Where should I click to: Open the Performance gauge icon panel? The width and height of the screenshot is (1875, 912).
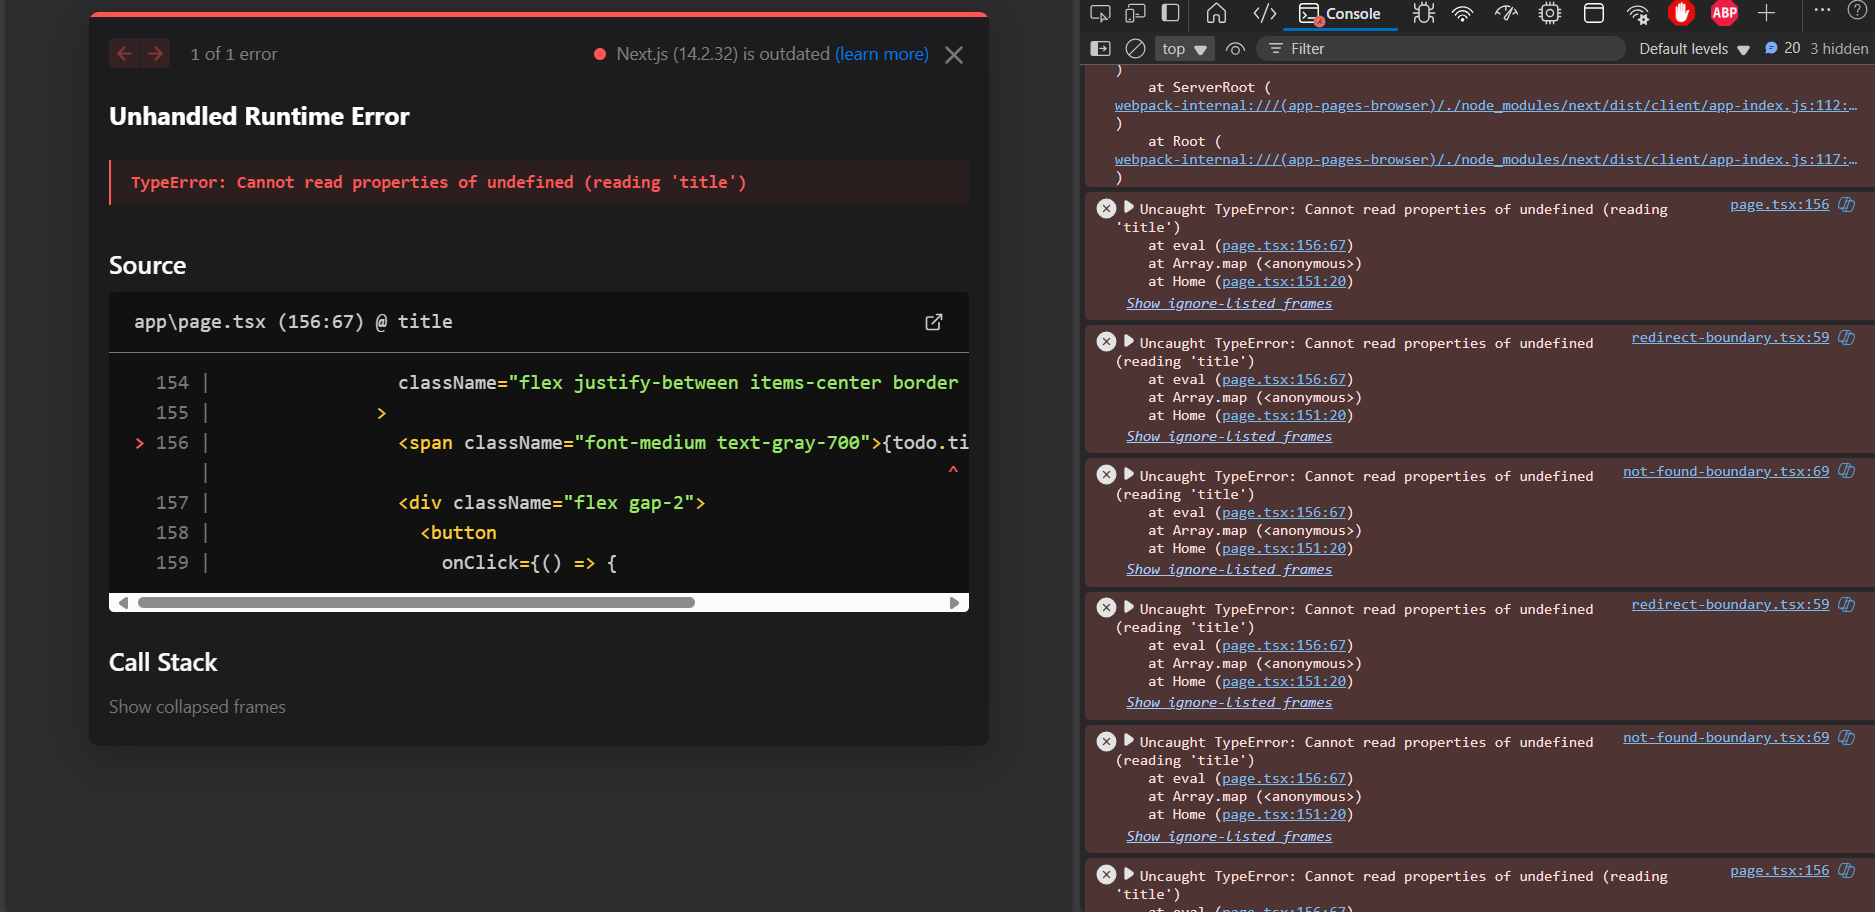click(1506, 13)
